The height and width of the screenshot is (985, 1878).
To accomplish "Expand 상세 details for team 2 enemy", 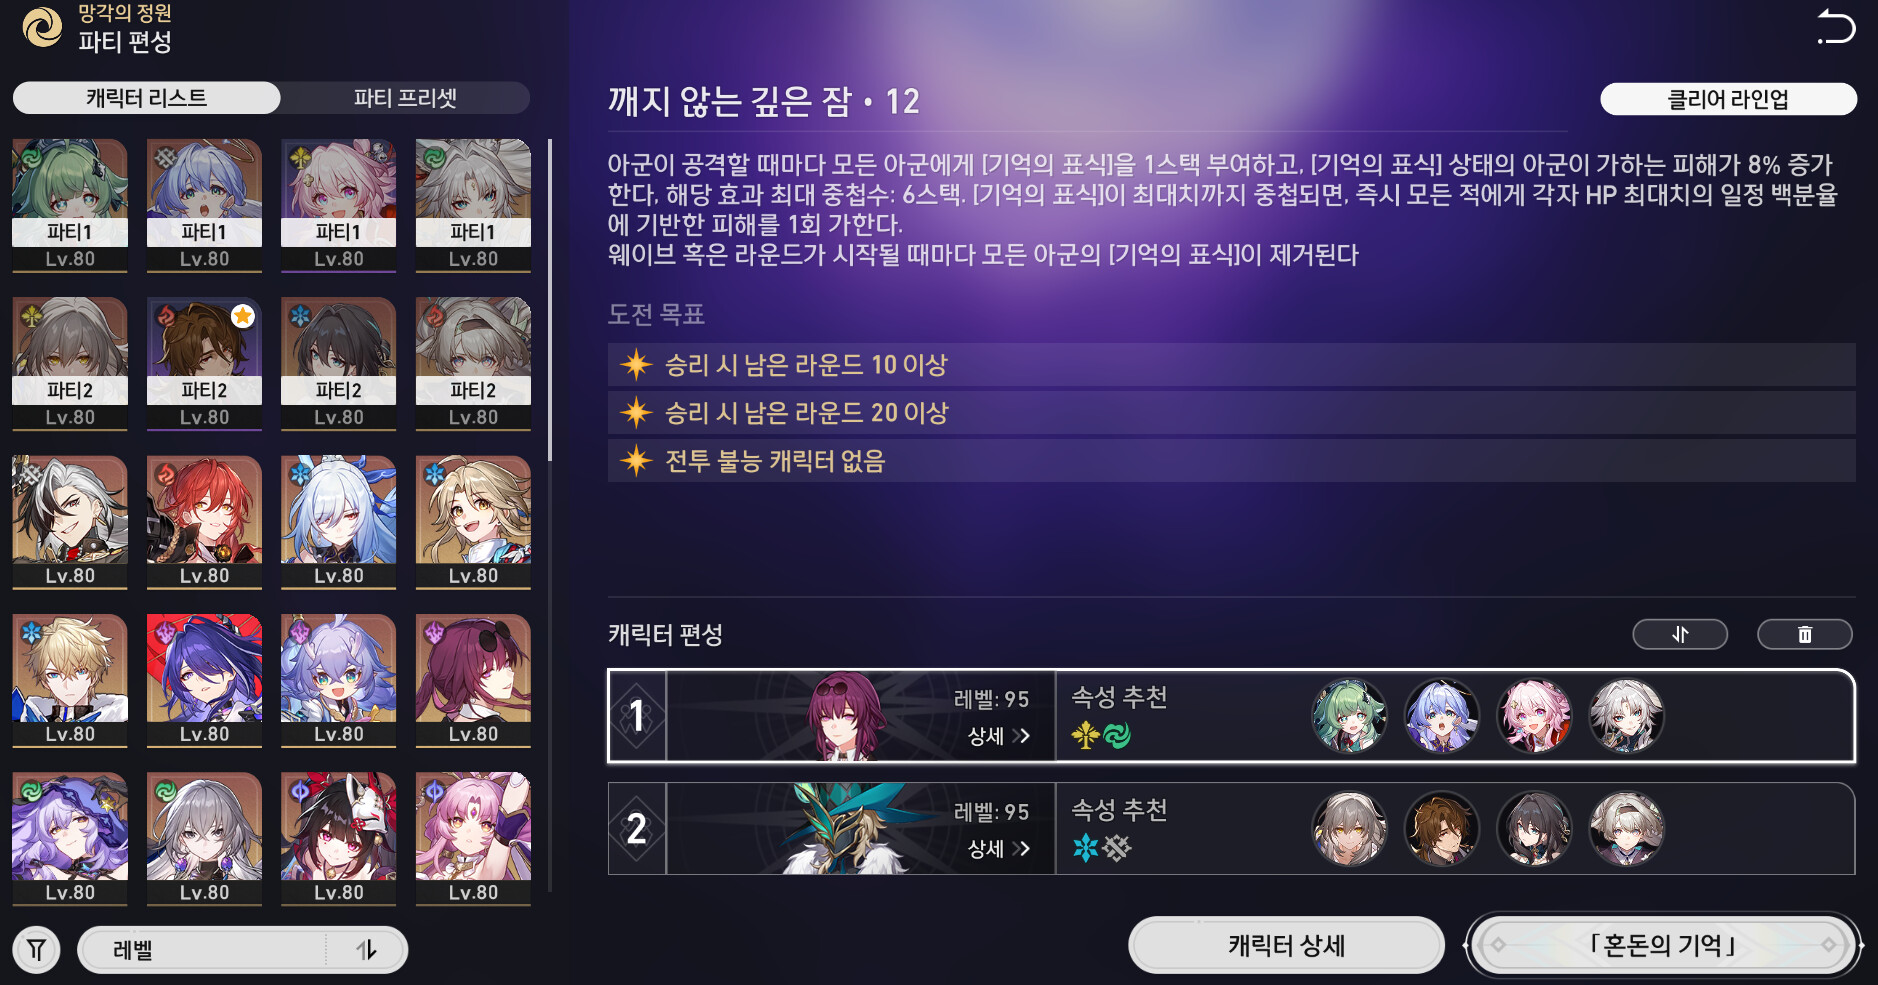I will (998, 849).
